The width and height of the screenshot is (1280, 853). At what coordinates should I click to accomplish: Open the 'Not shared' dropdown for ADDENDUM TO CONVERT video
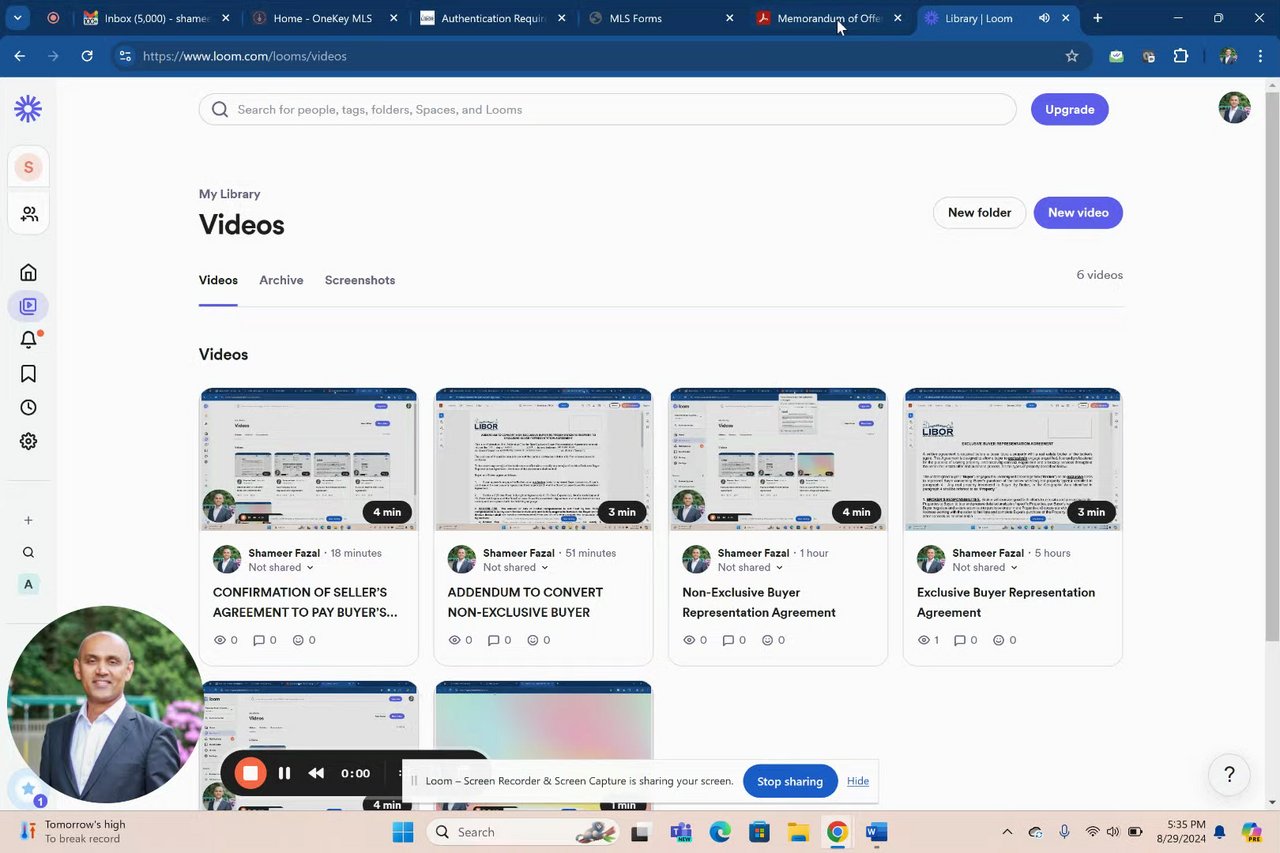pos(515,567)
